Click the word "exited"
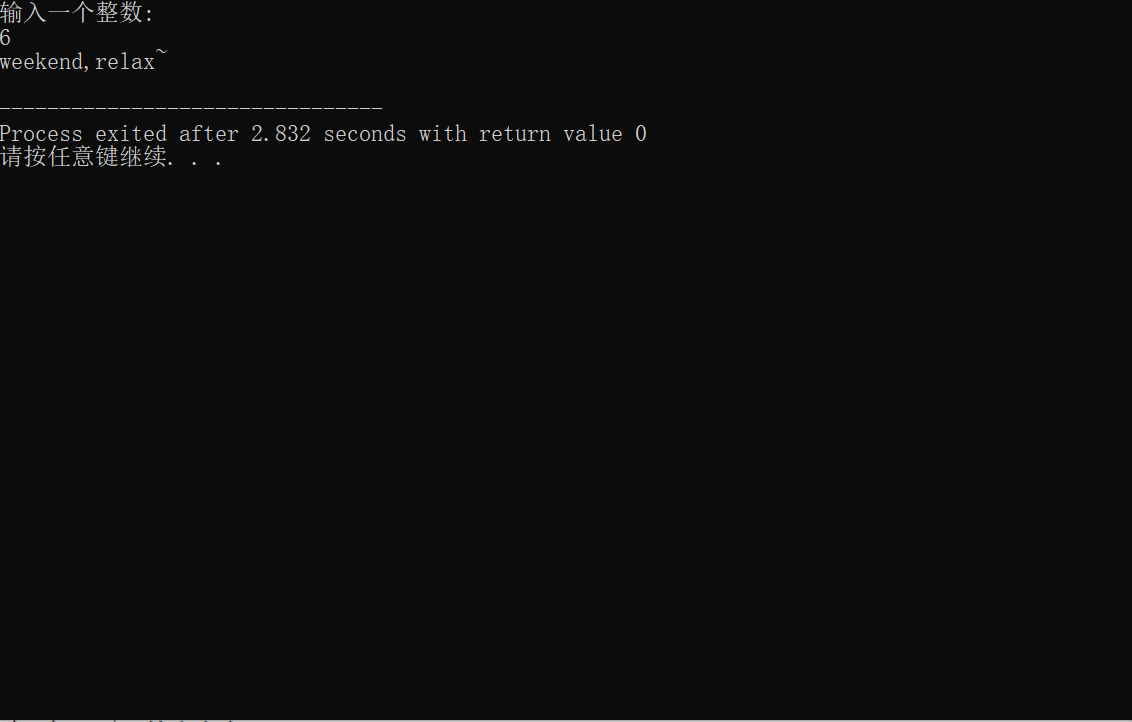The image size is (1132, 722). 131,134
